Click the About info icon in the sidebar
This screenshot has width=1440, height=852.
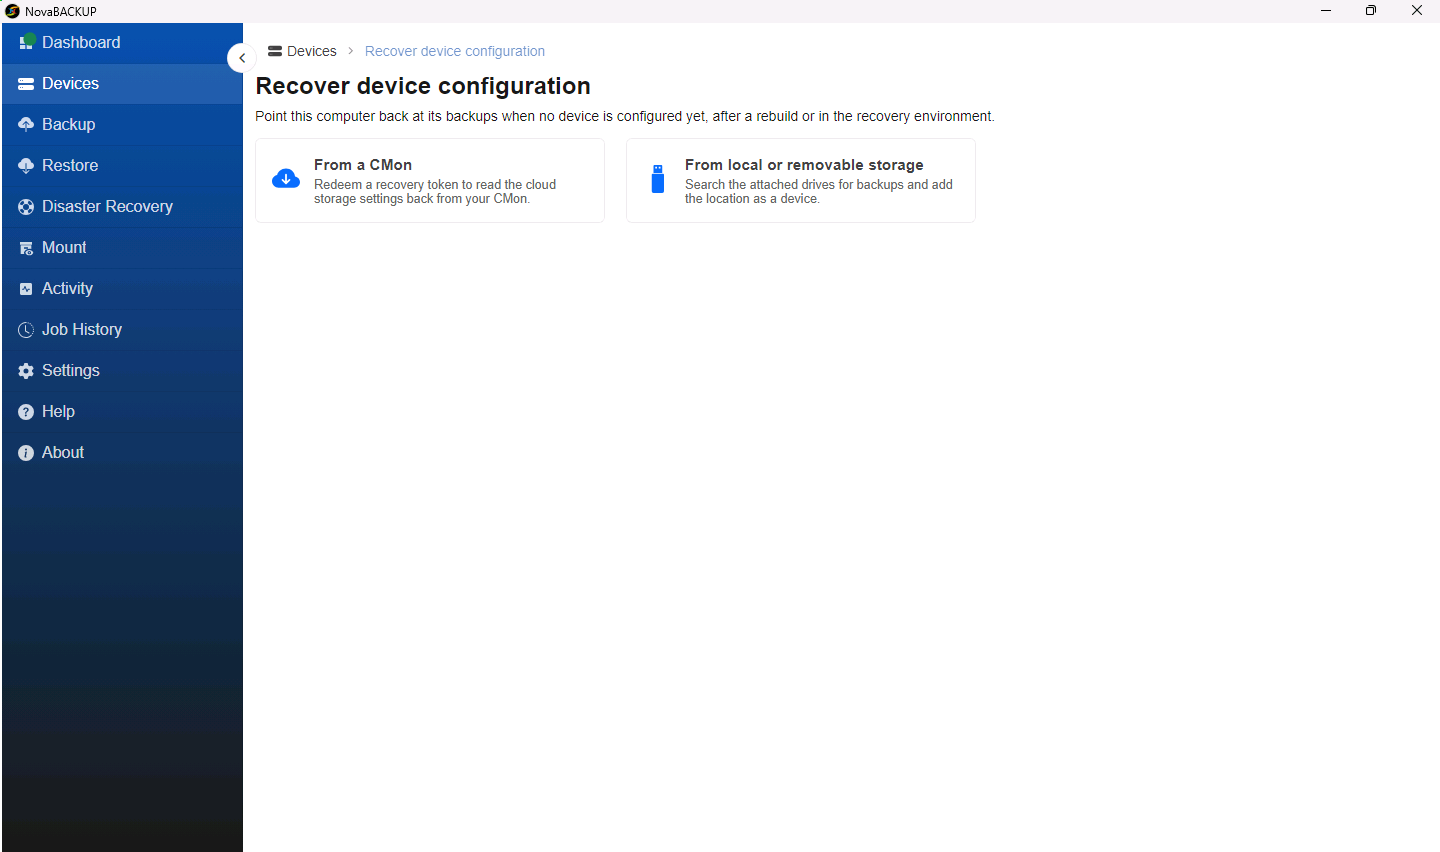[x=26, y=453]
